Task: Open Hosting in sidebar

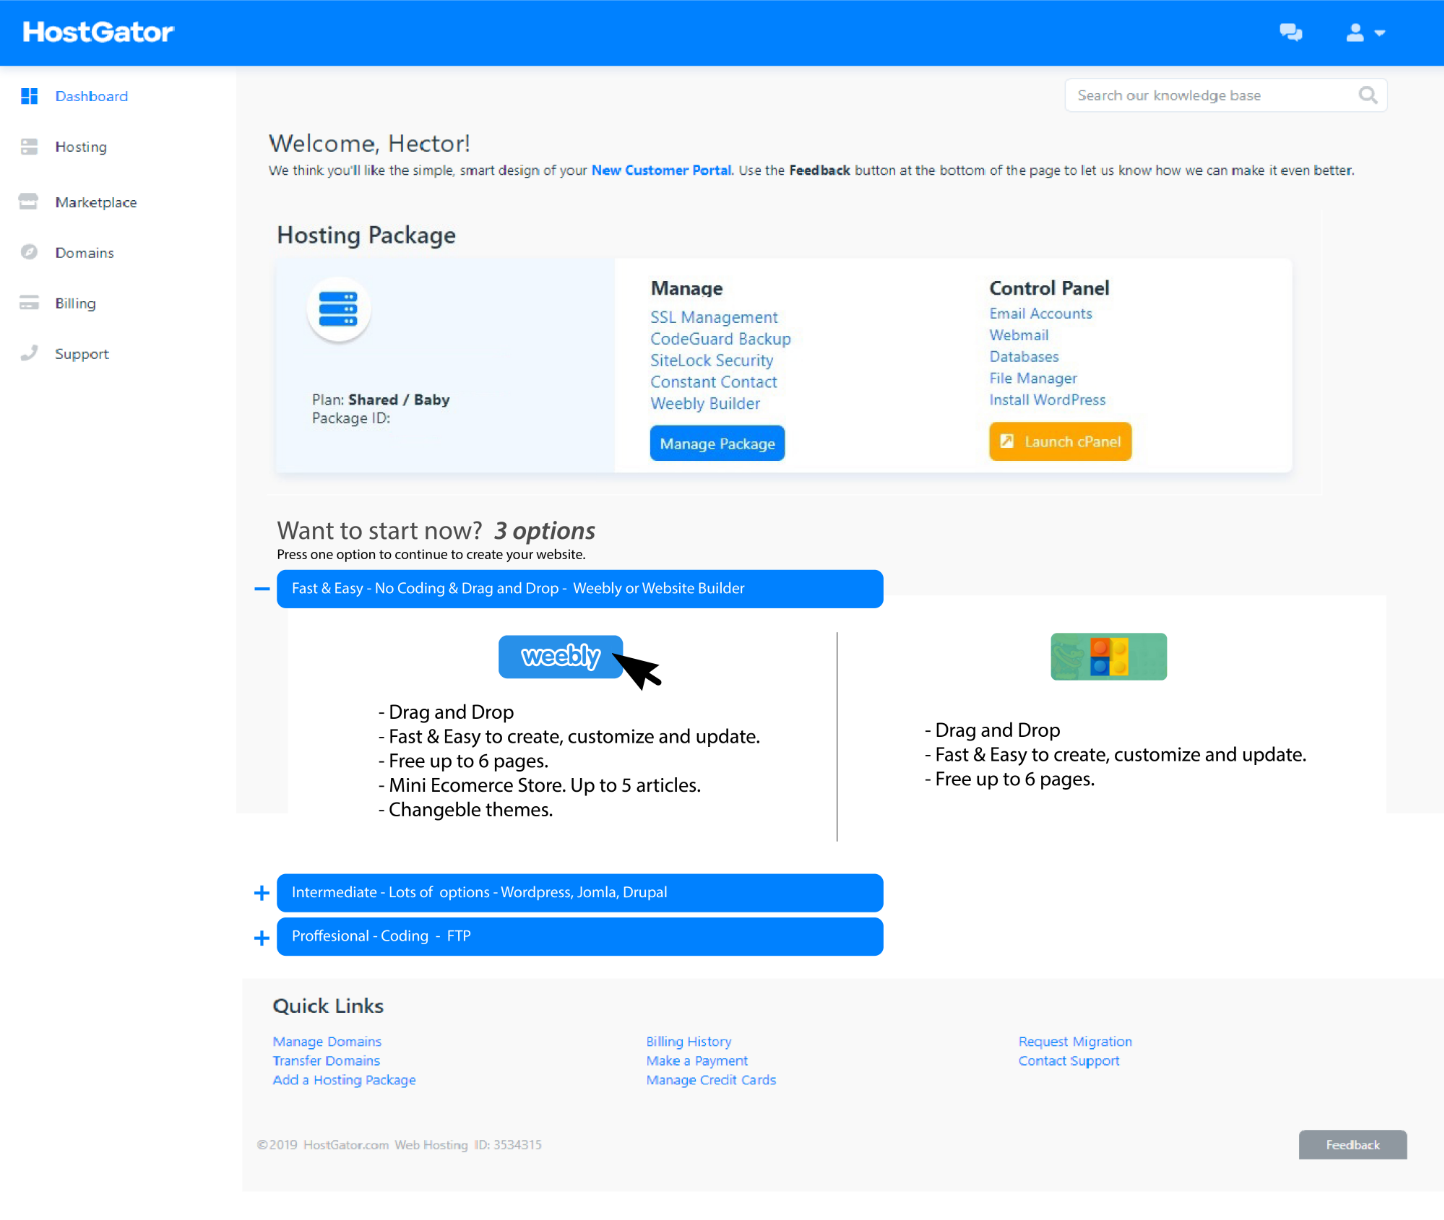Action: point(81,147)
